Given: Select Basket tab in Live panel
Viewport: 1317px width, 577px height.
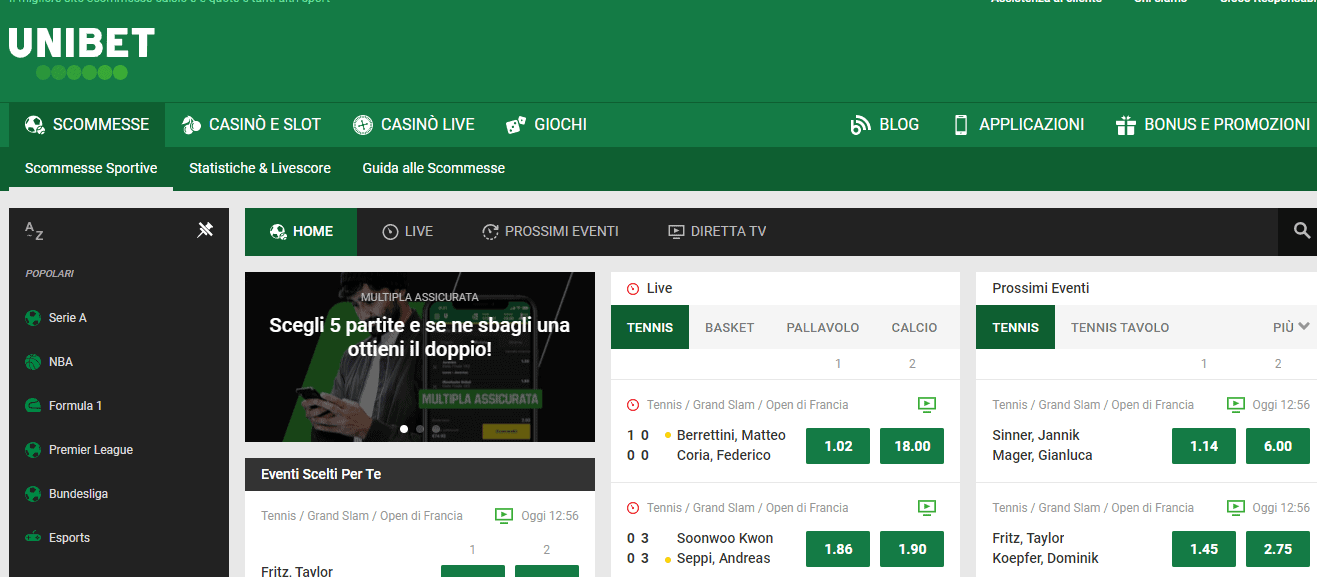Looking at the screenshot, I should pos(730,327).
